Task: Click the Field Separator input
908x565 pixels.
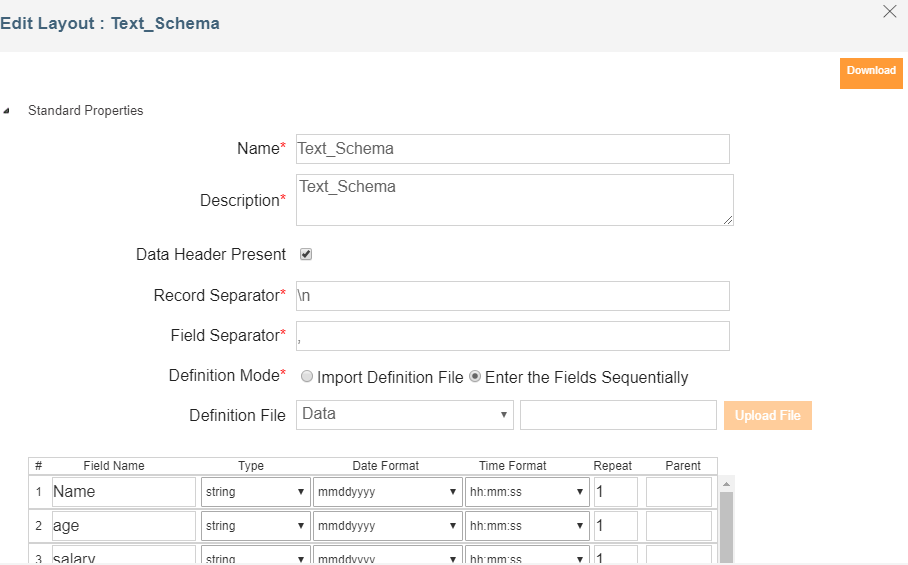Action: (x=513, y=336)
